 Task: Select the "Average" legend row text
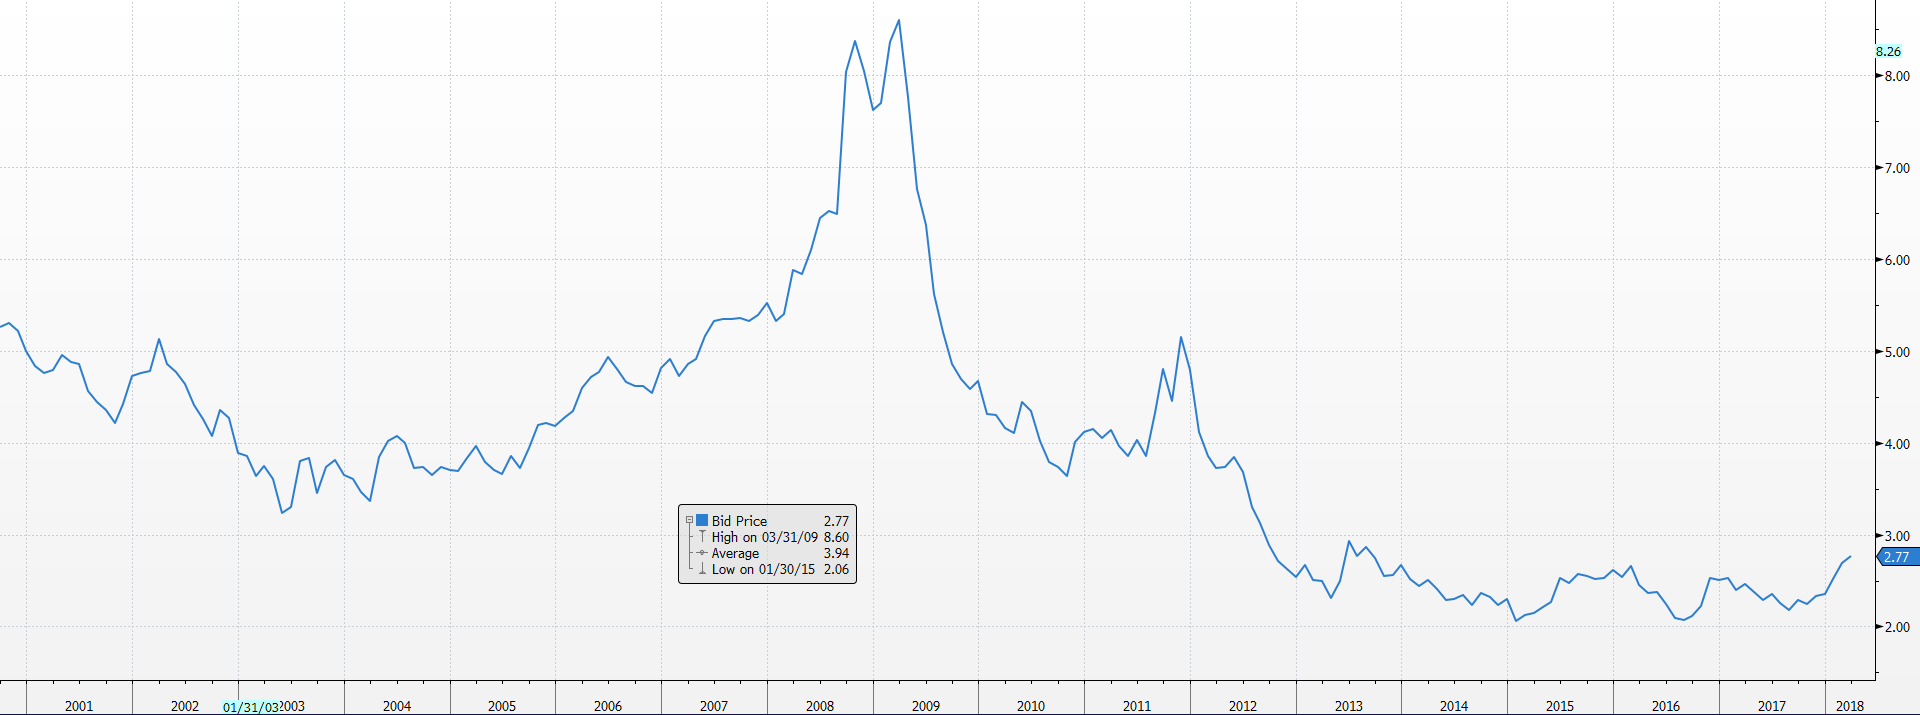(x=735, y=553)
